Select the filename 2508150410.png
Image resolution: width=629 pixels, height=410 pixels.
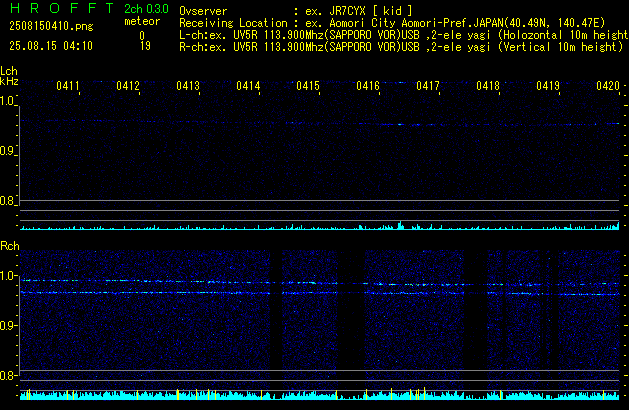51,26
